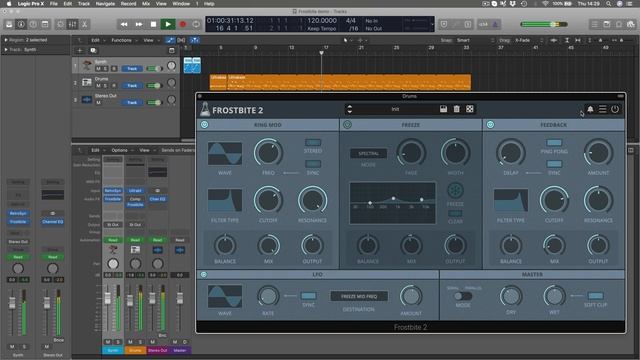The width and height of the screenshot is (640, 360).
Task: Click the Drums track icon
Action: pos(87,82)
